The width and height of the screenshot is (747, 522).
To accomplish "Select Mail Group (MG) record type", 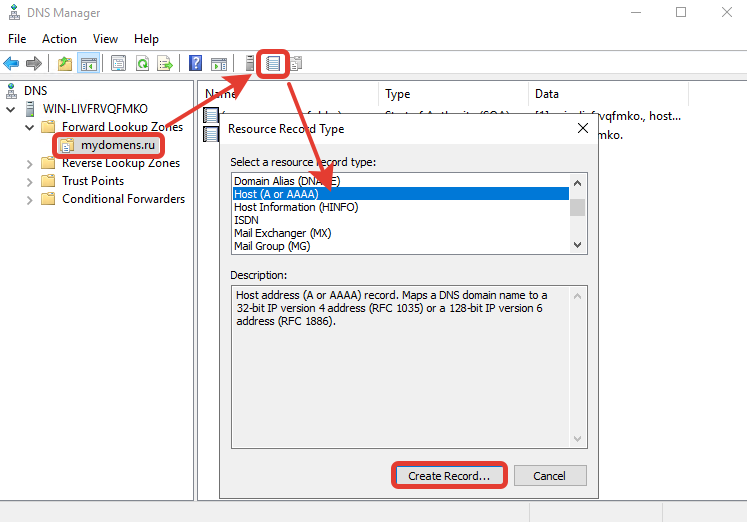I will click(401, 246).
